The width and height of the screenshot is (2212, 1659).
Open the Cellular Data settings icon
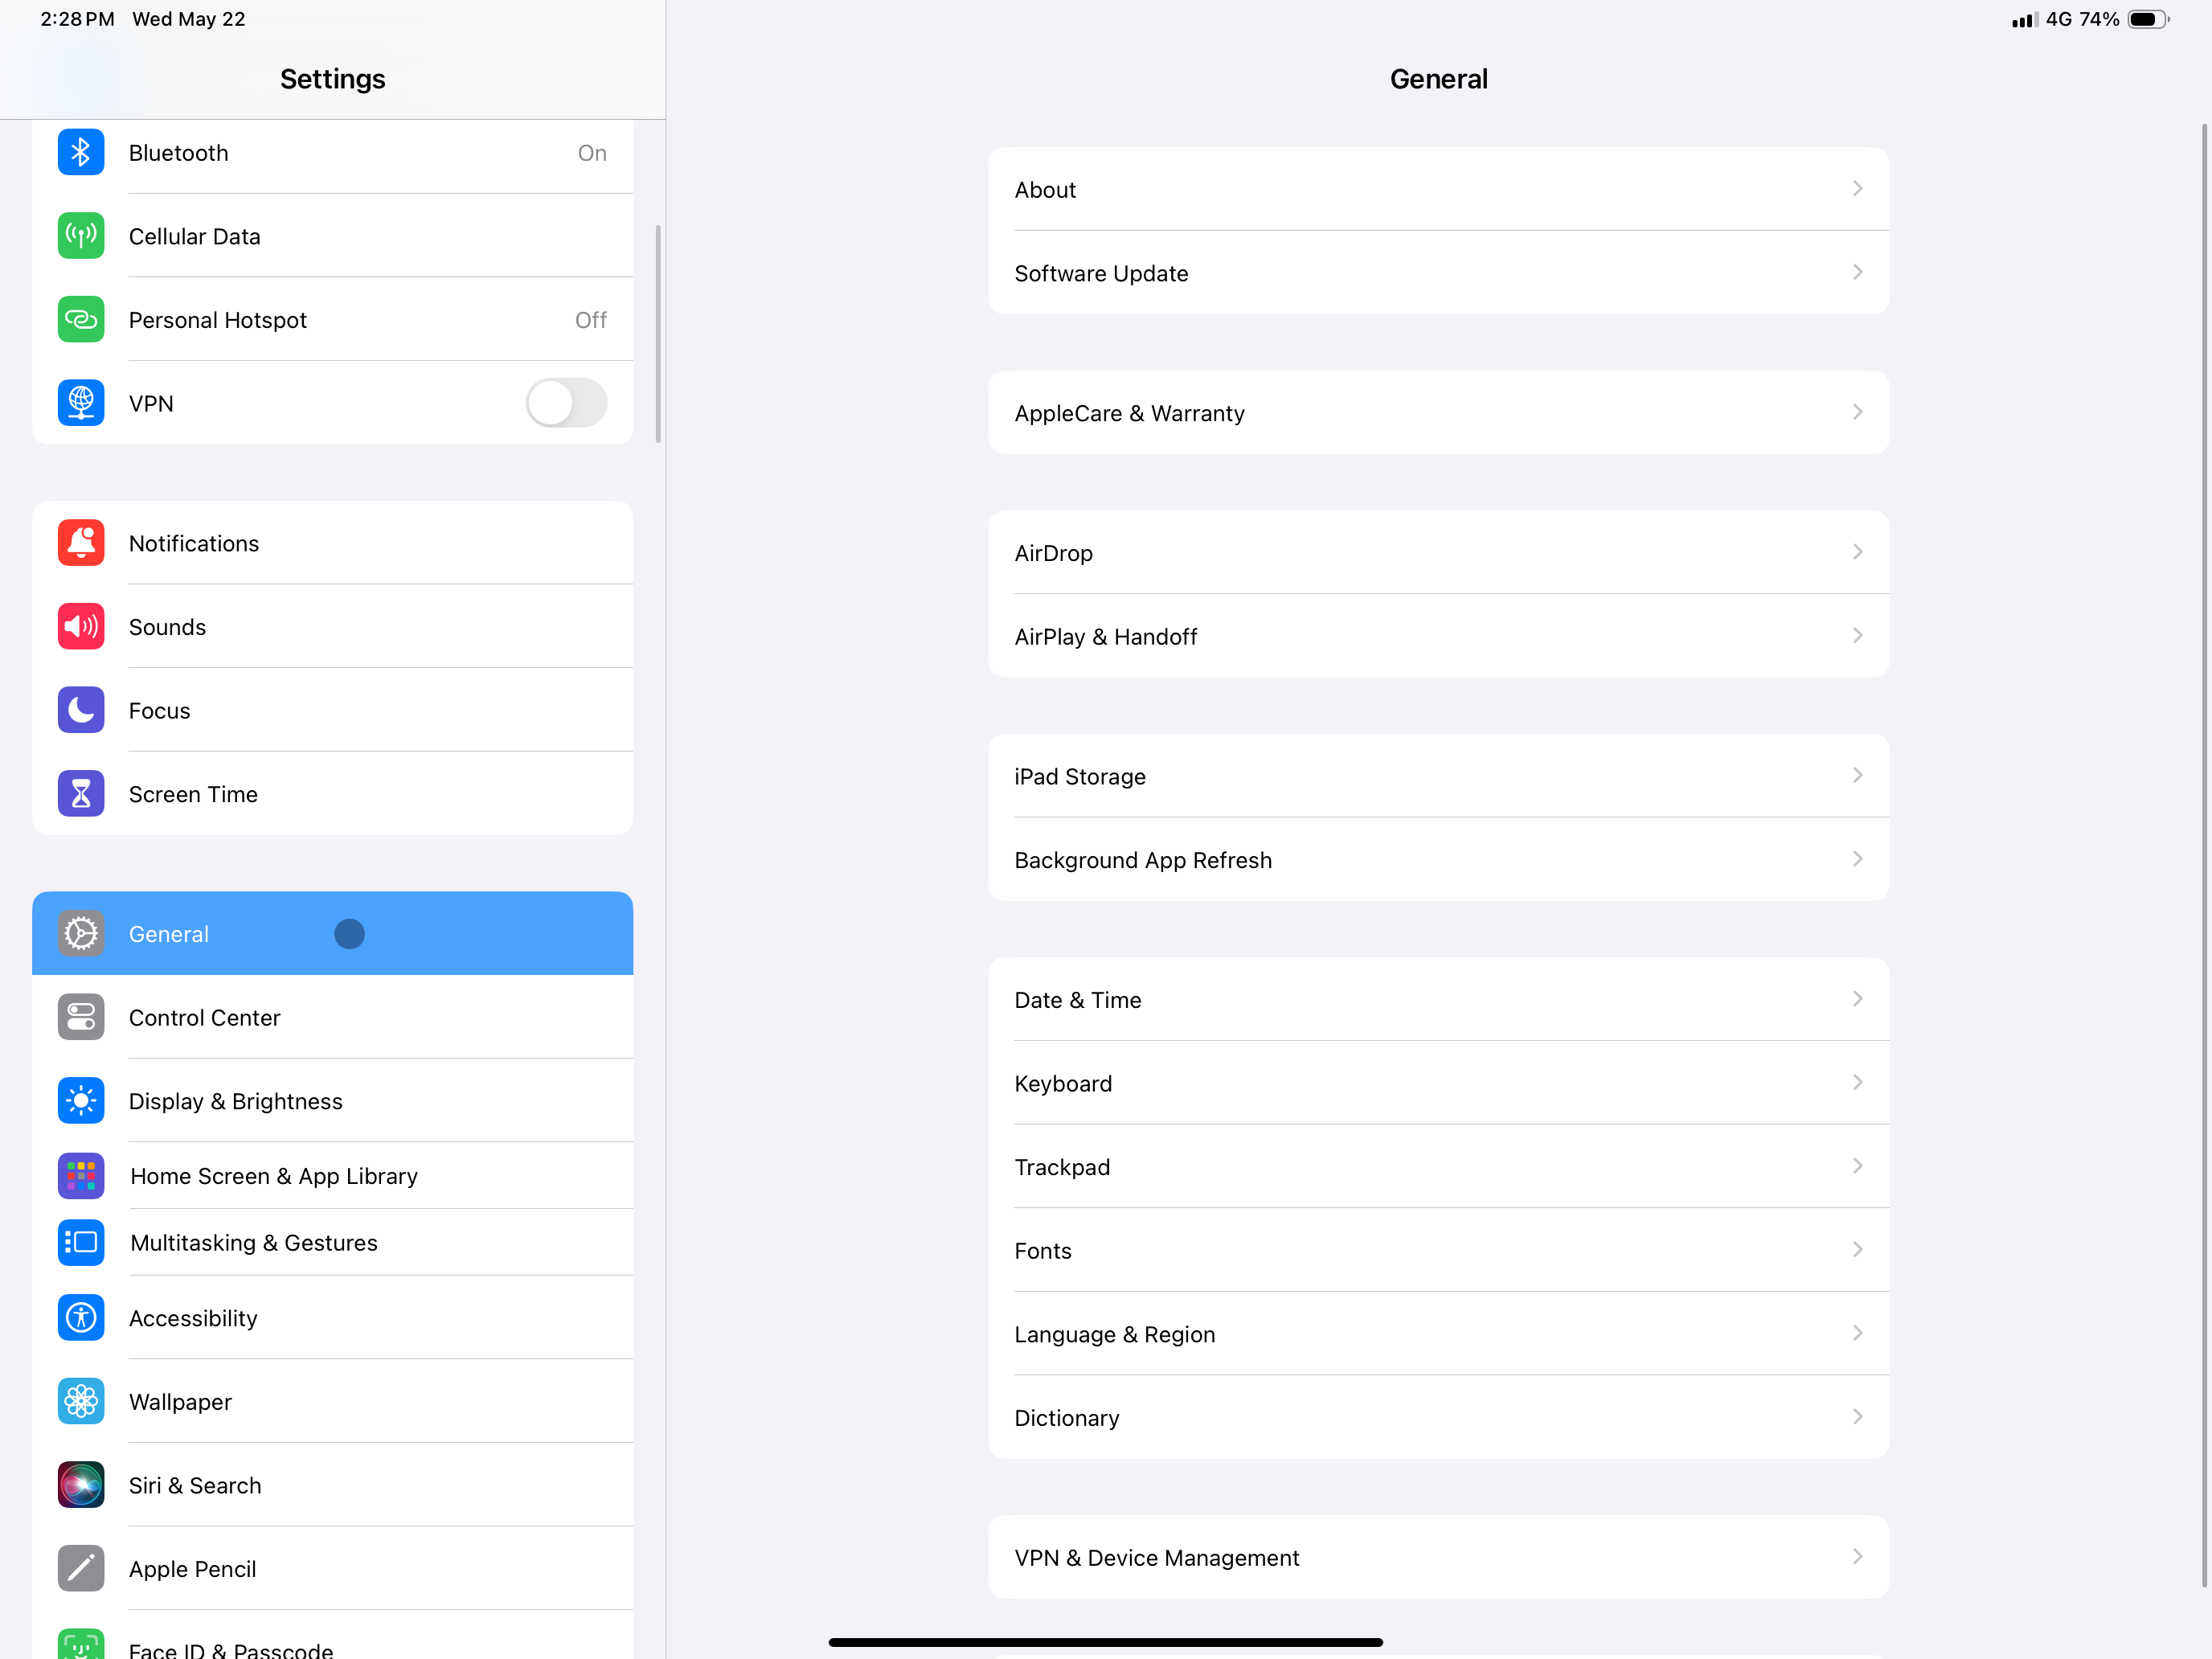tap(80, 236)
